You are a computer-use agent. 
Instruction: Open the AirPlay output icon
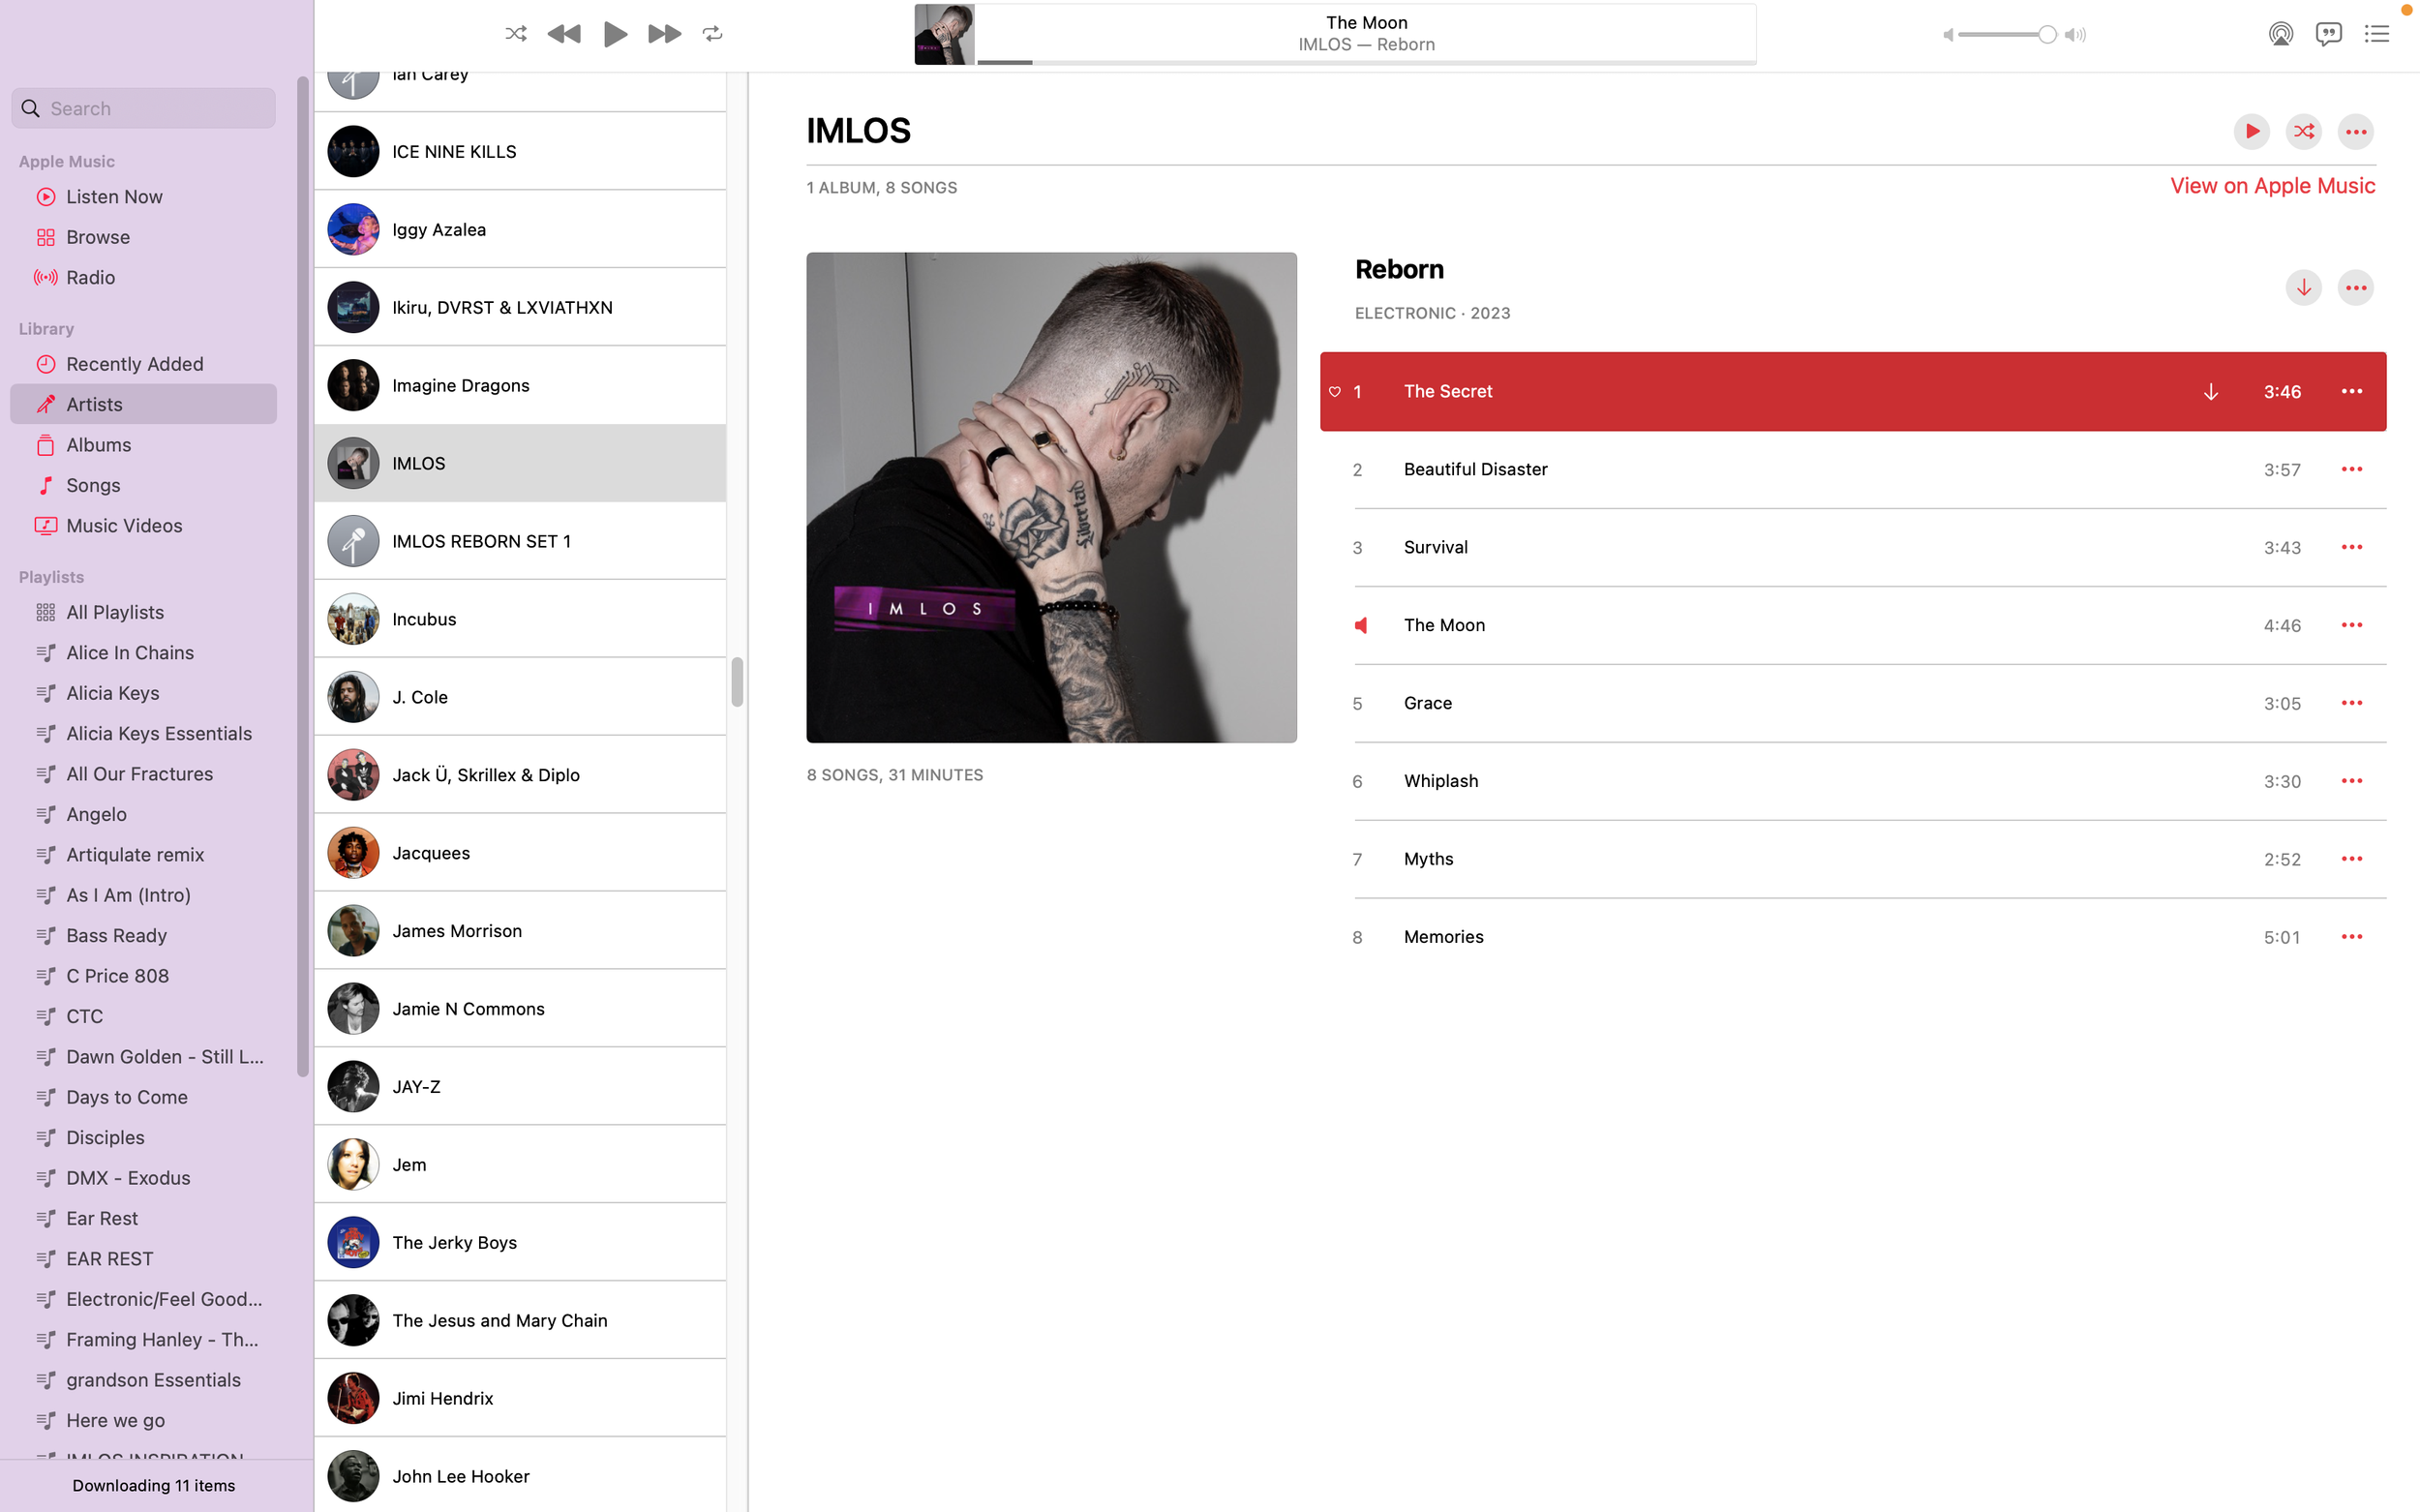(x=2280, y=34)
